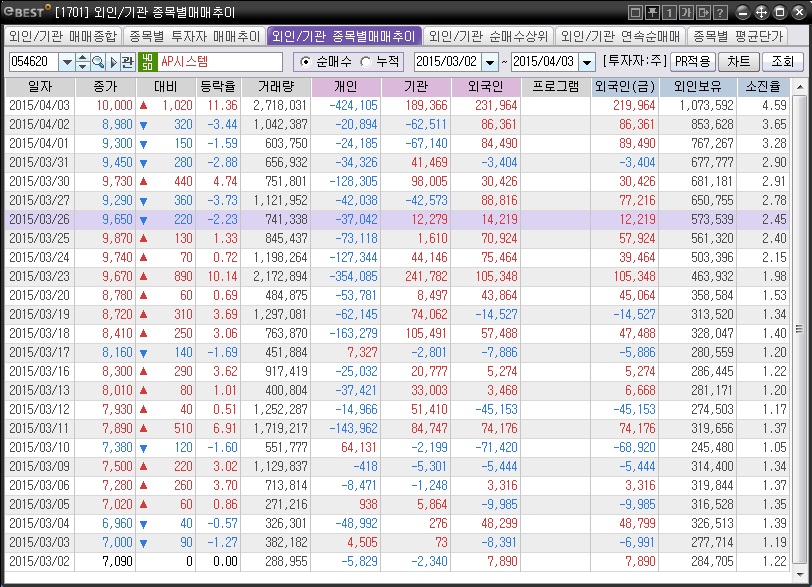This screenshot has height=587, width=812.
Task: Click the 외국인(금) column header
Action: pyautogui.click(x=625, y=86)
